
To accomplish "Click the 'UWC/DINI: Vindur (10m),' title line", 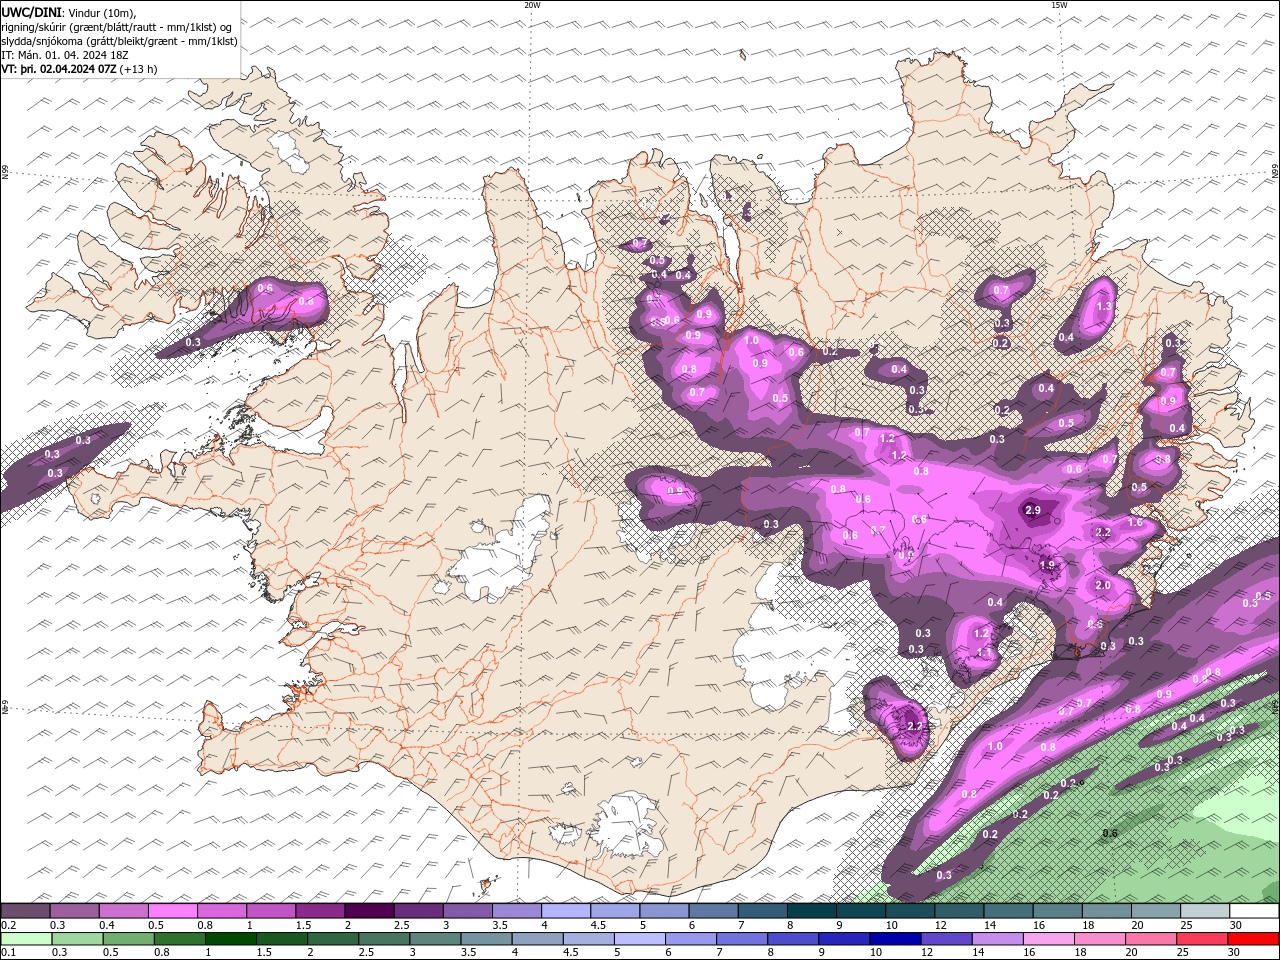I will click(69, 12).
